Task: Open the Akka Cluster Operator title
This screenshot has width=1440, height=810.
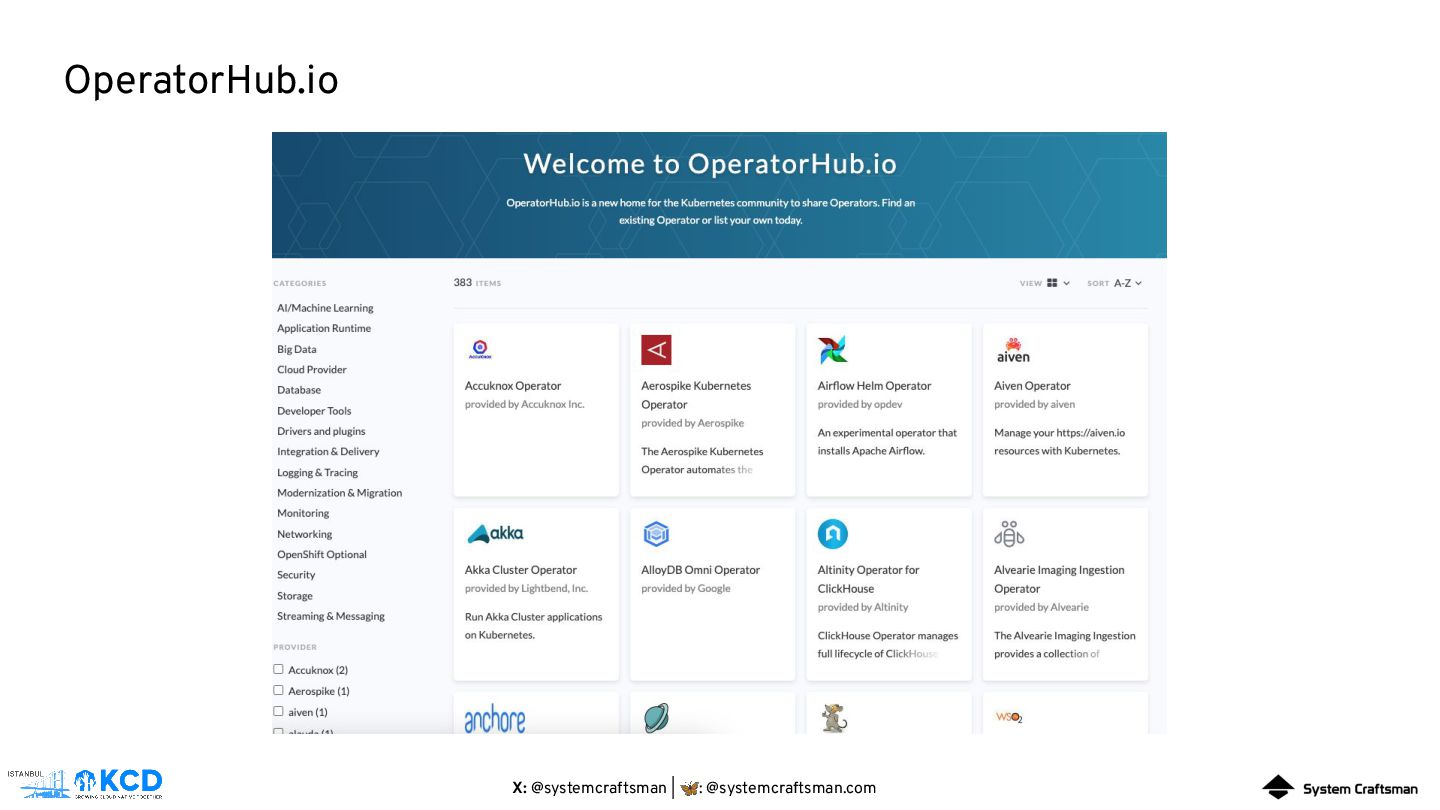Action: (521, 570)
